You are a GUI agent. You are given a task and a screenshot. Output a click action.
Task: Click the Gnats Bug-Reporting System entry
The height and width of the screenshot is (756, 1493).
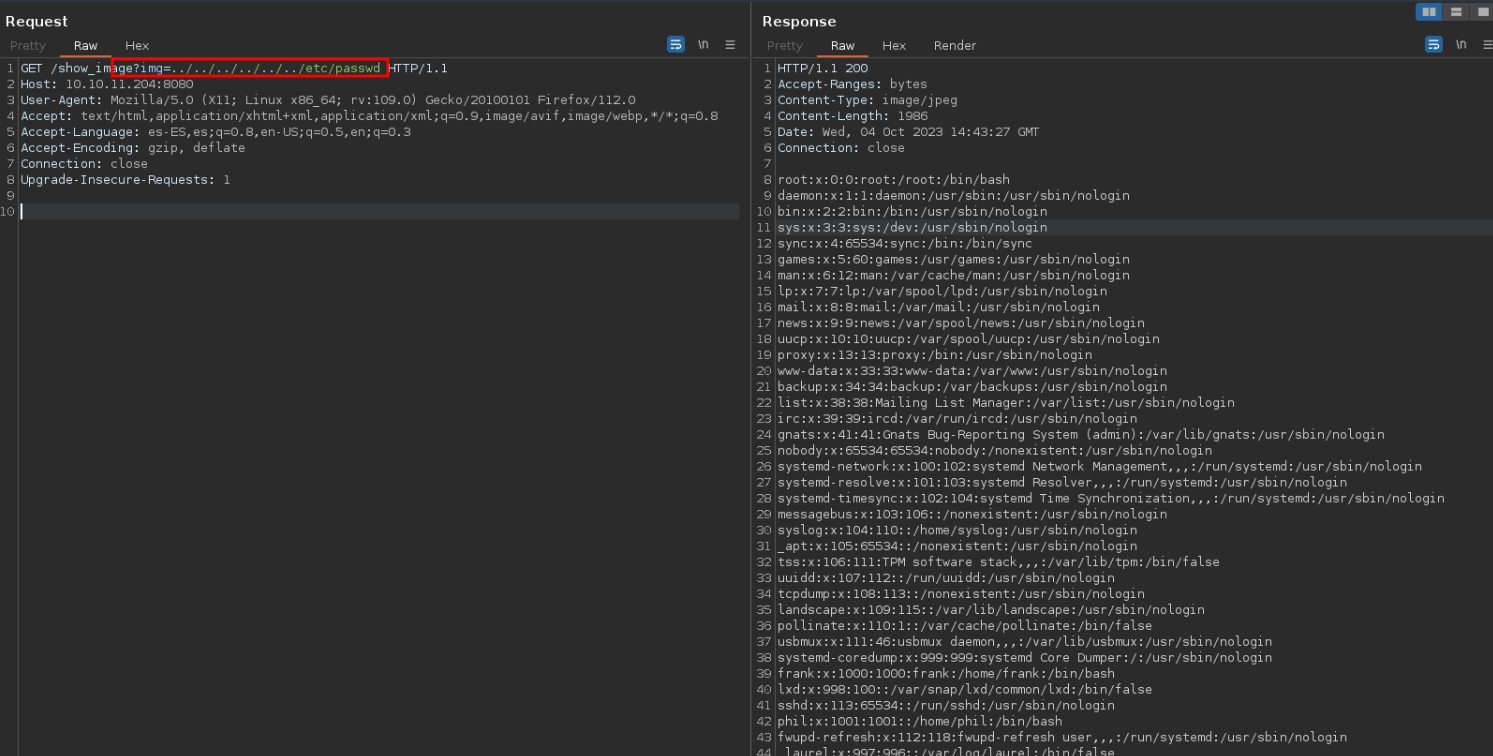1081,436
